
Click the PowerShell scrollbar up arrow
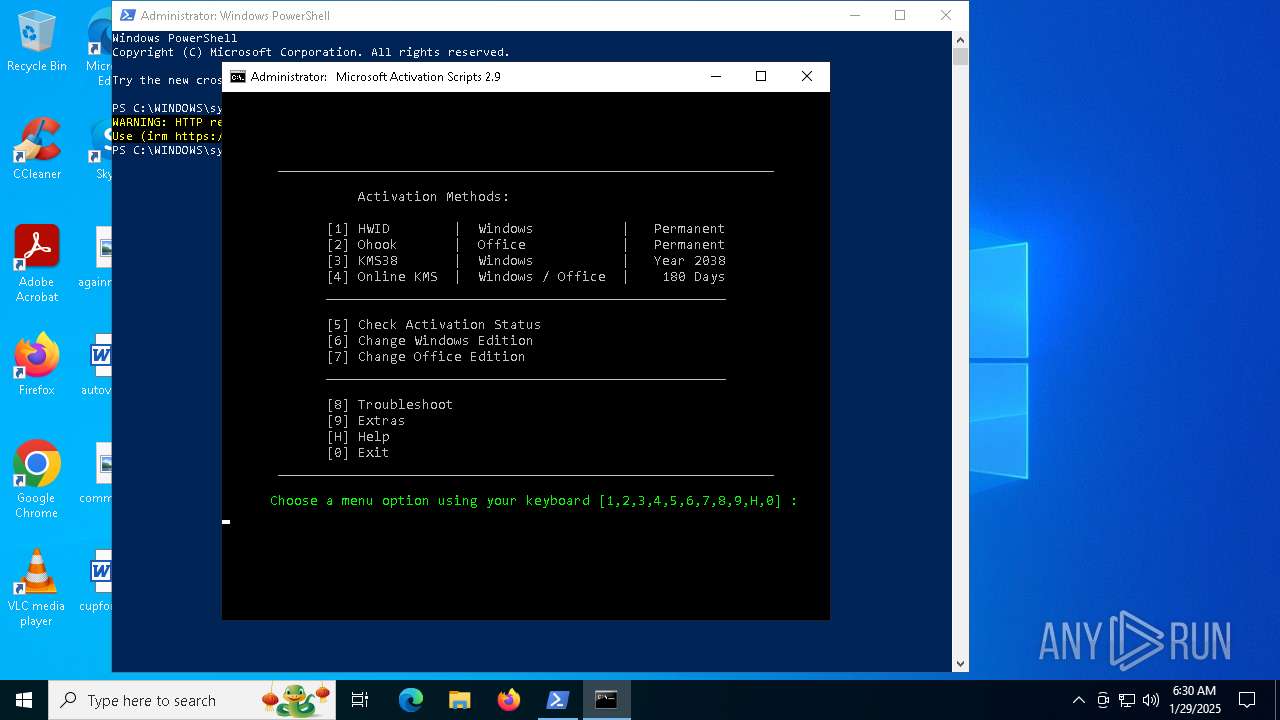pyautogui.click(x=960, y=39)
